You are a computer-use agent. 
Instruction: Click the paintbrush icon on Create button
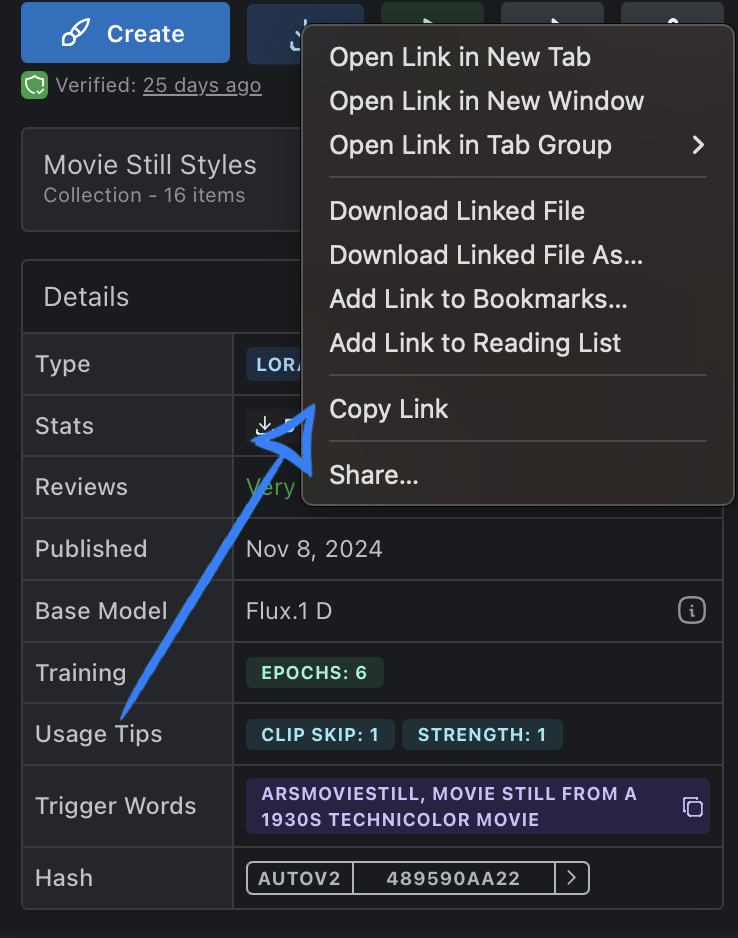pyautogui.click(x=75, y=34)
